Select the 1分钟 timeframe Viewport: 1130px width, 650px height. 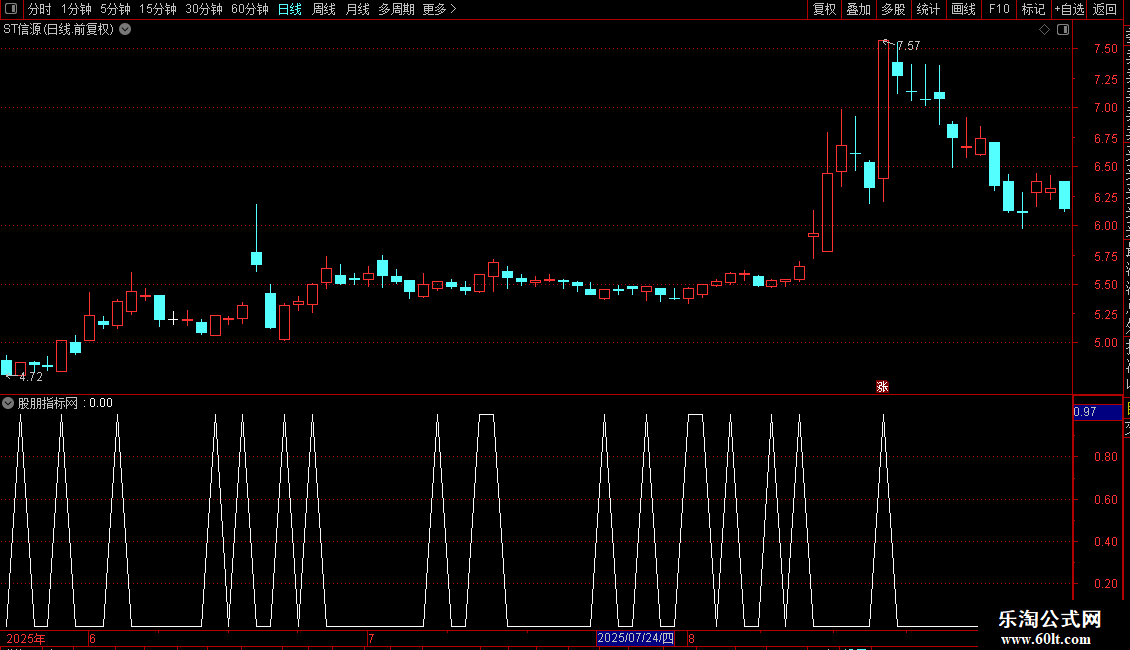pyautogui.click(x=76, y=9)
